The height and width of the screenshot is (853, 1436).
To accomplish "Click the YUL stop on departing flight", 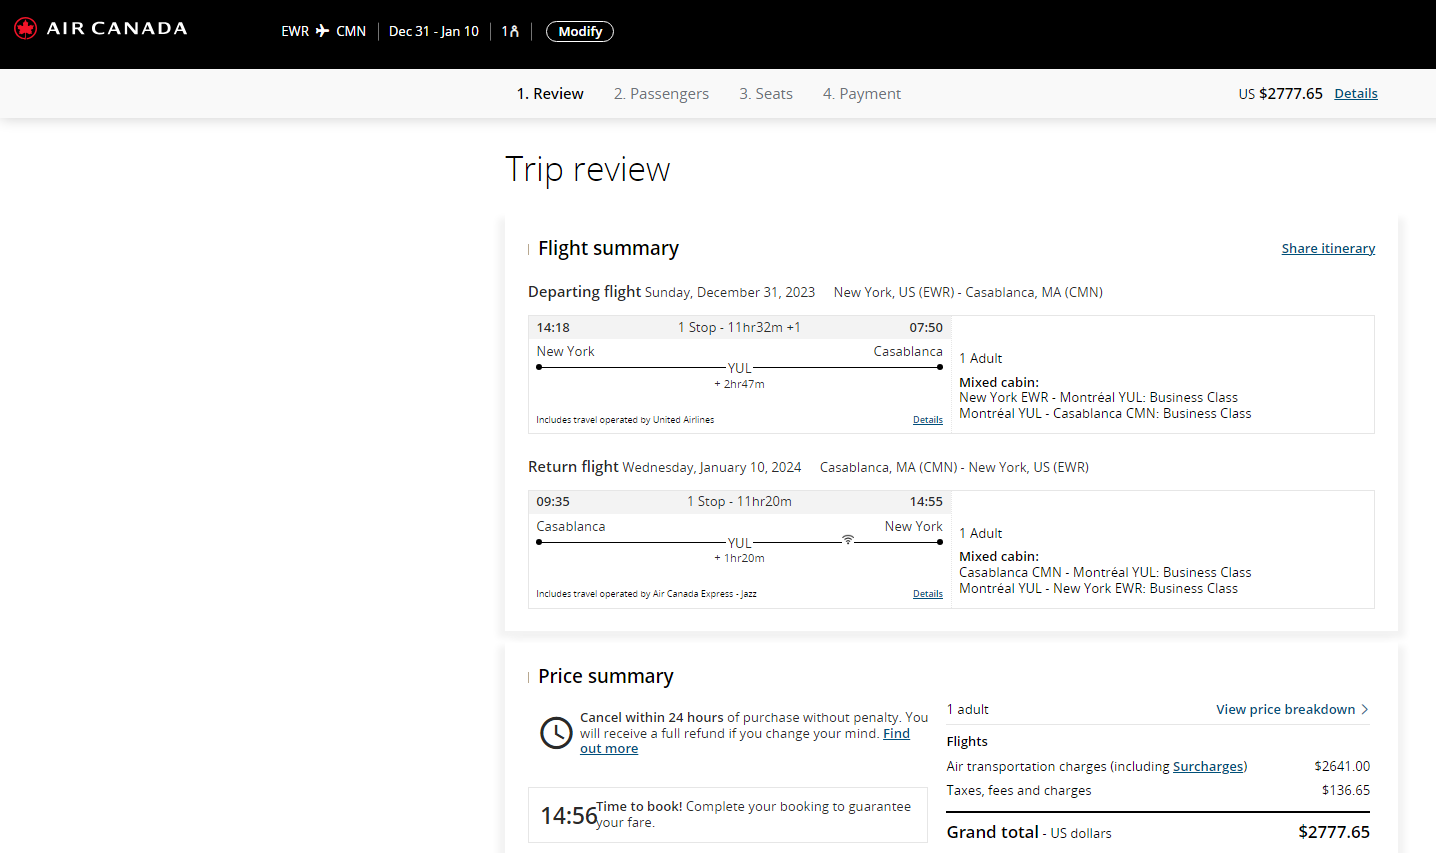I will pyautogui.click(x=739, y=368).
